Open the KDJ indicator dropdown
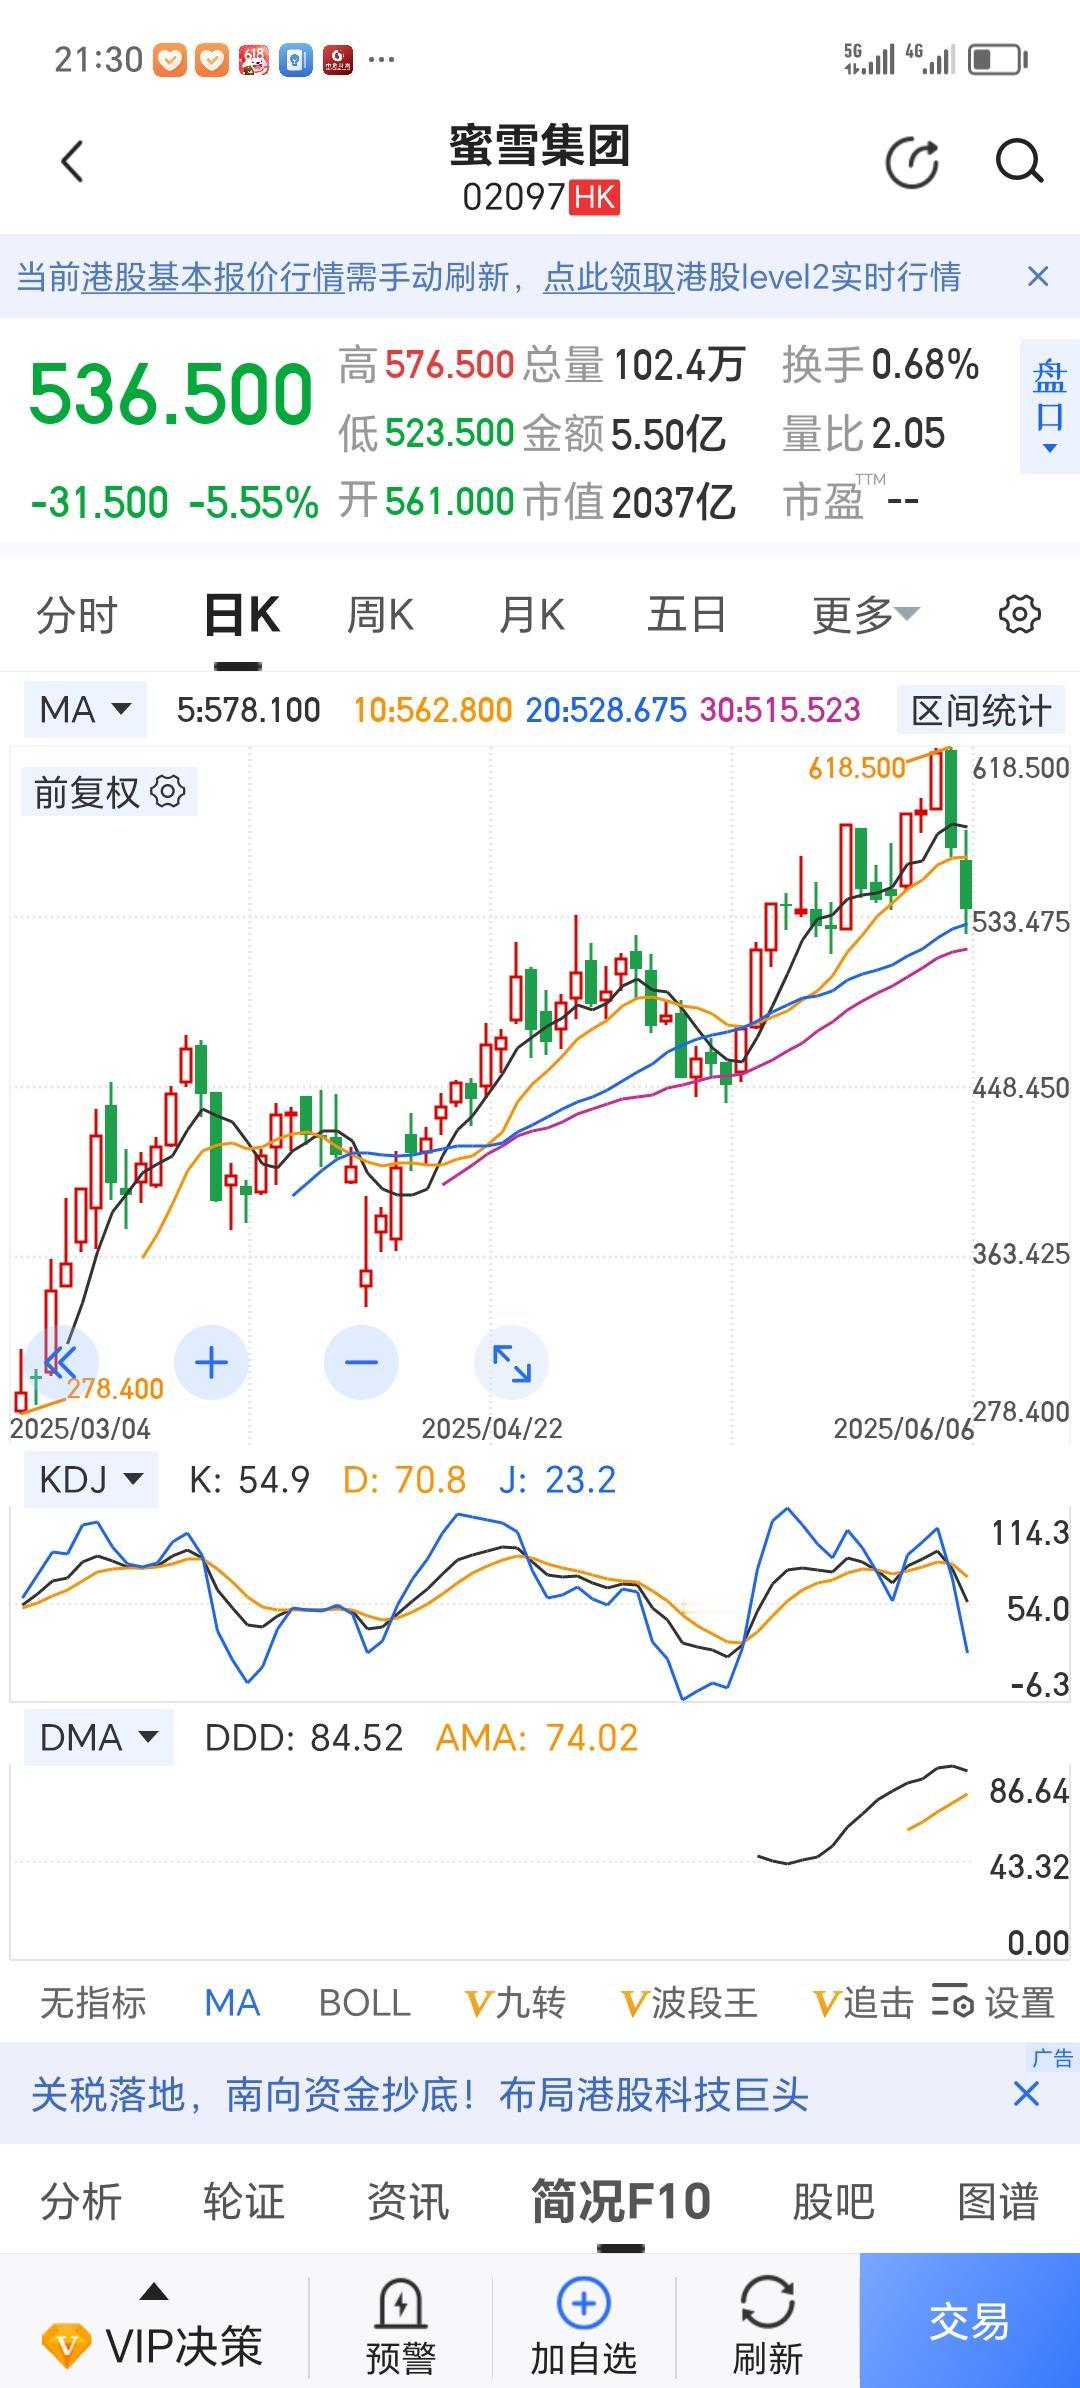The image size is (1080, 2388). coord(91,1479)
